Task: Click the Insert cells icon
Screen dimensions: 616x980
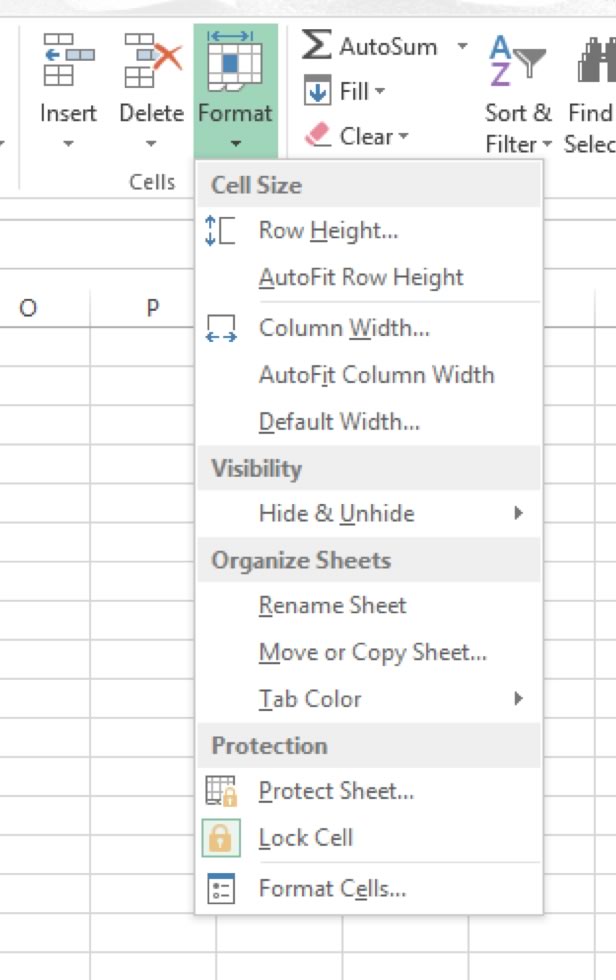Action: coord(68,60)
